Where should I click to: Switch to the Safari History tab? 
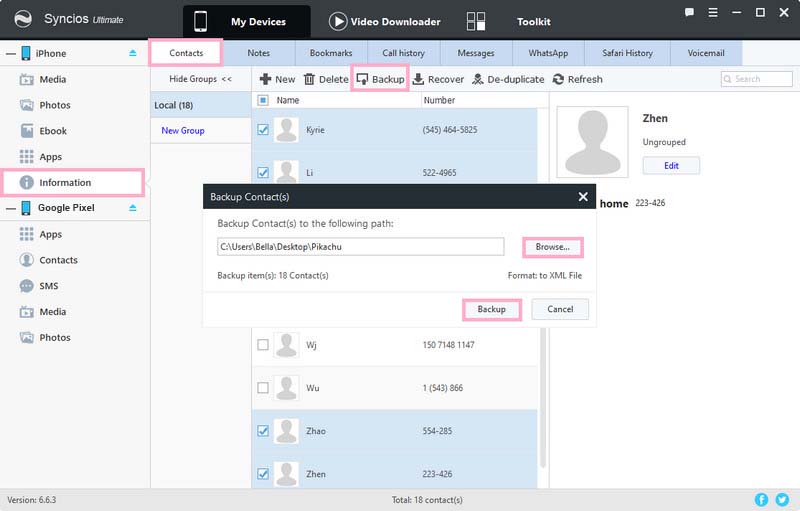[628, 53]
